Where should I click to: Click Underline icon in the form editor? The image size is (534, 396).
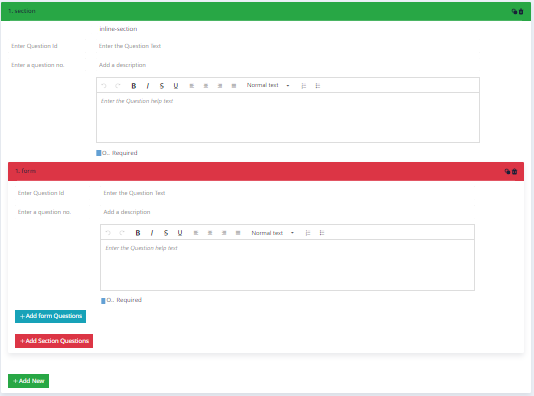click(x=180, y=233)
